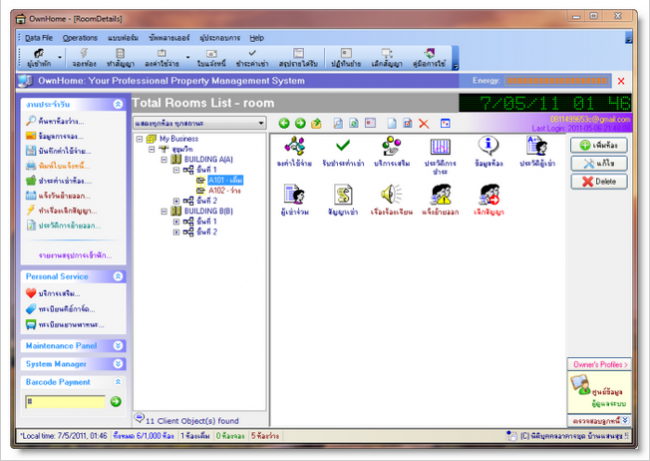Click the edit button with wrench tools icon
Viewport: 650px width, 461px height.
click(x=599, y=163)
